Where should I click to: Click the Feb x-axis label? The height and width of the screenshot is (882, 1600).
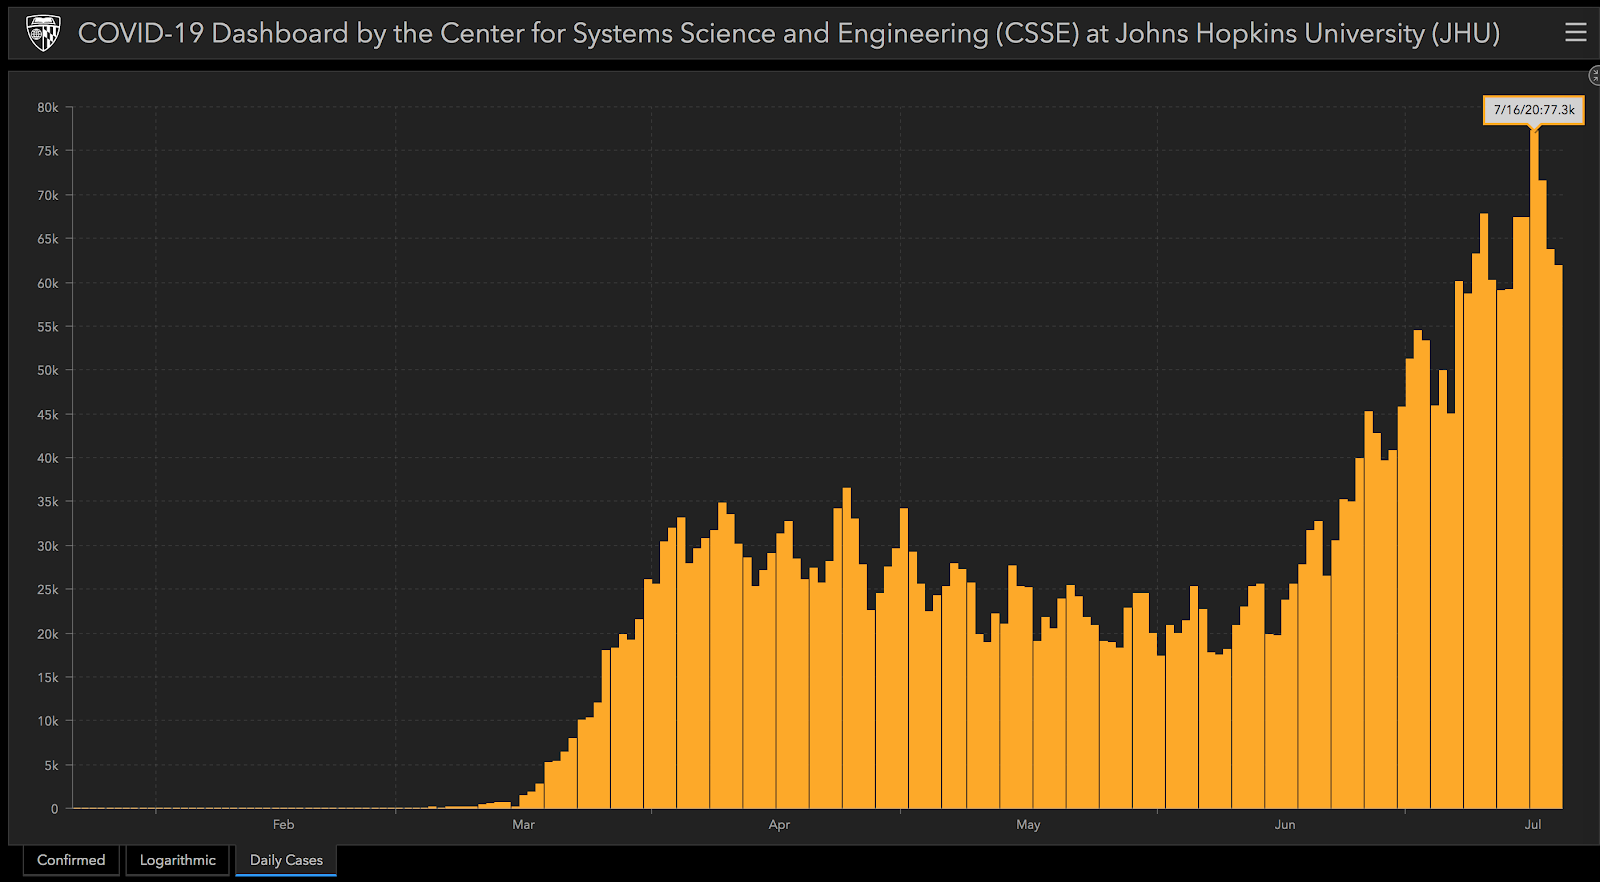point(283,825)
